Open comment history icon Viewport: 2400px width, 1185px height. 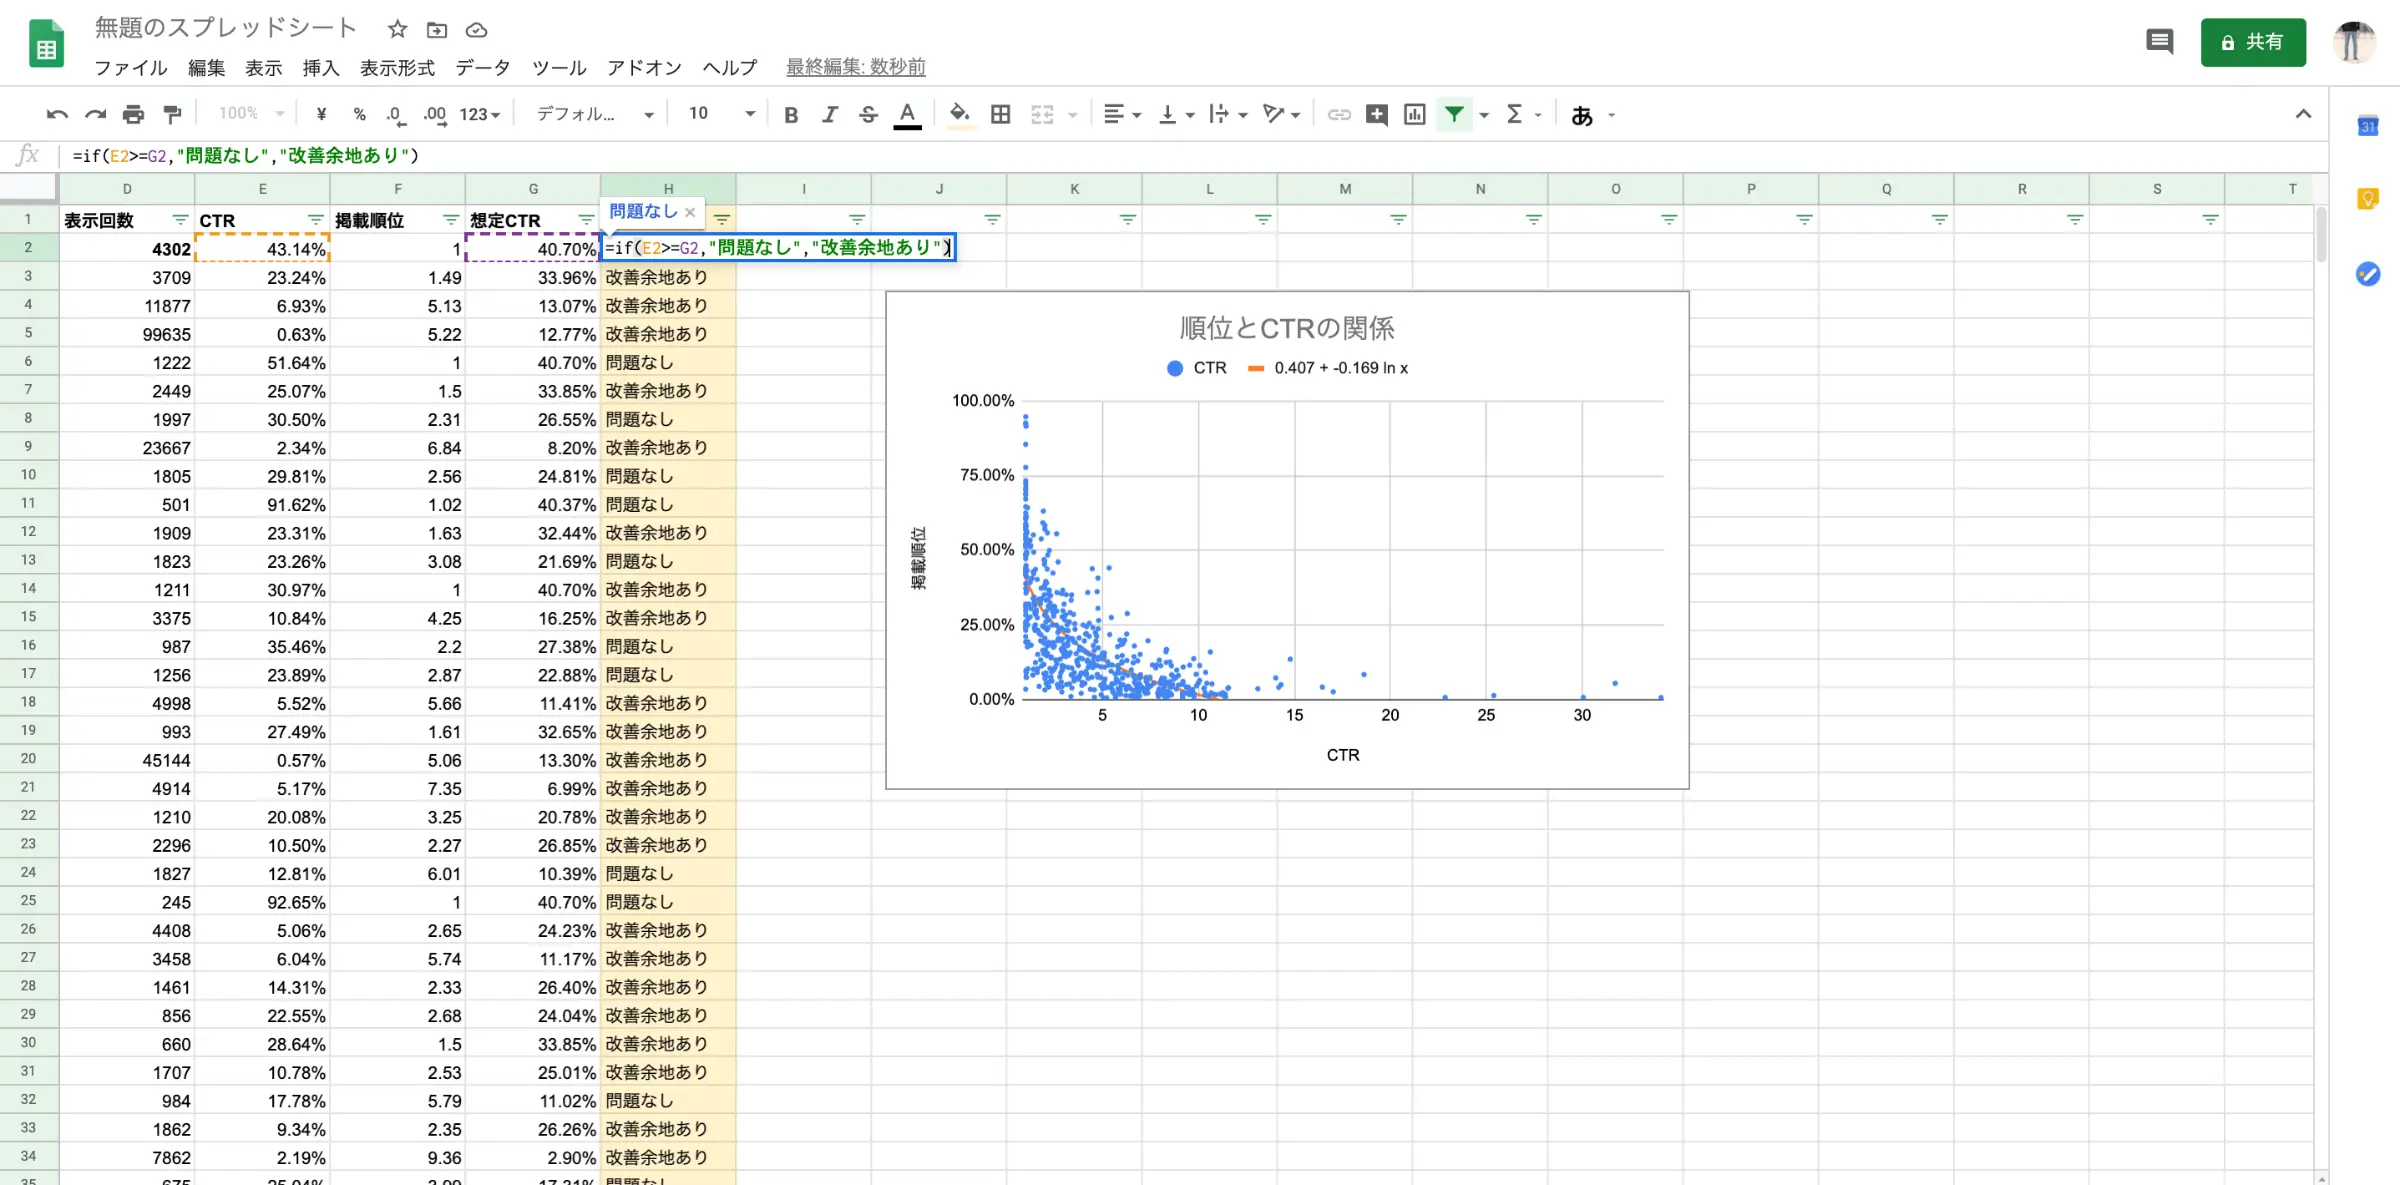coord(2159,42)
